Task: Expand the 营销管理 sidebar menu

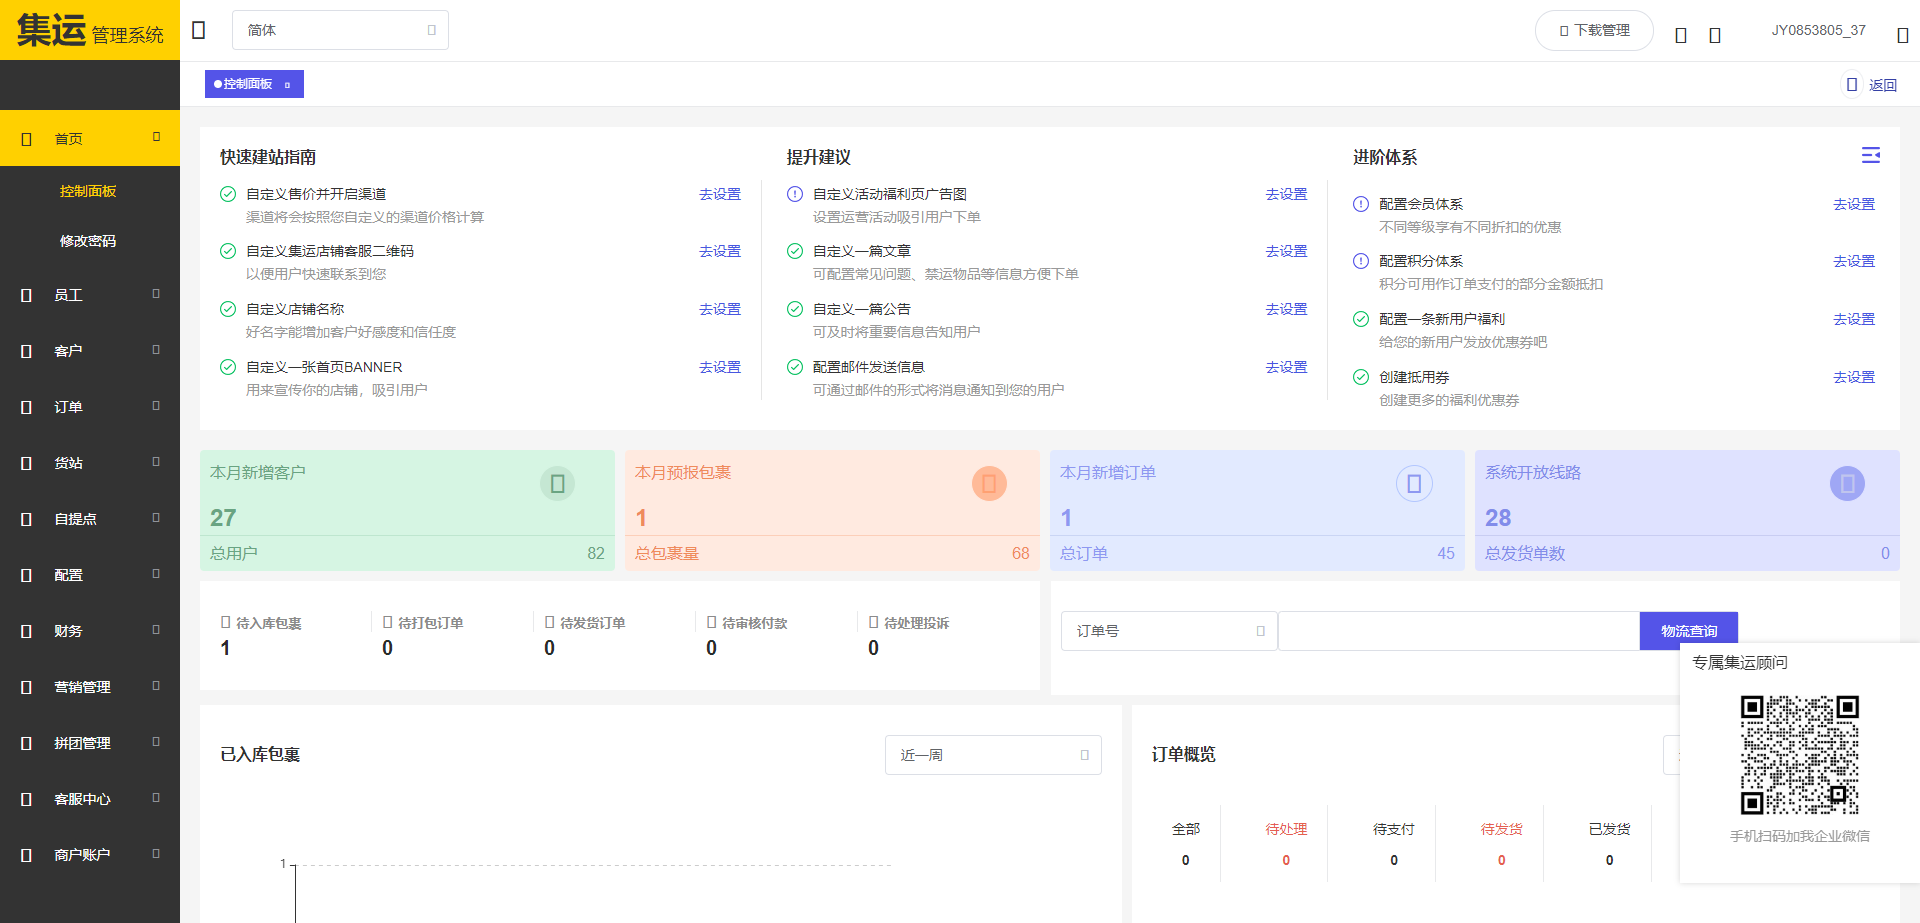Action: (90, 687)
